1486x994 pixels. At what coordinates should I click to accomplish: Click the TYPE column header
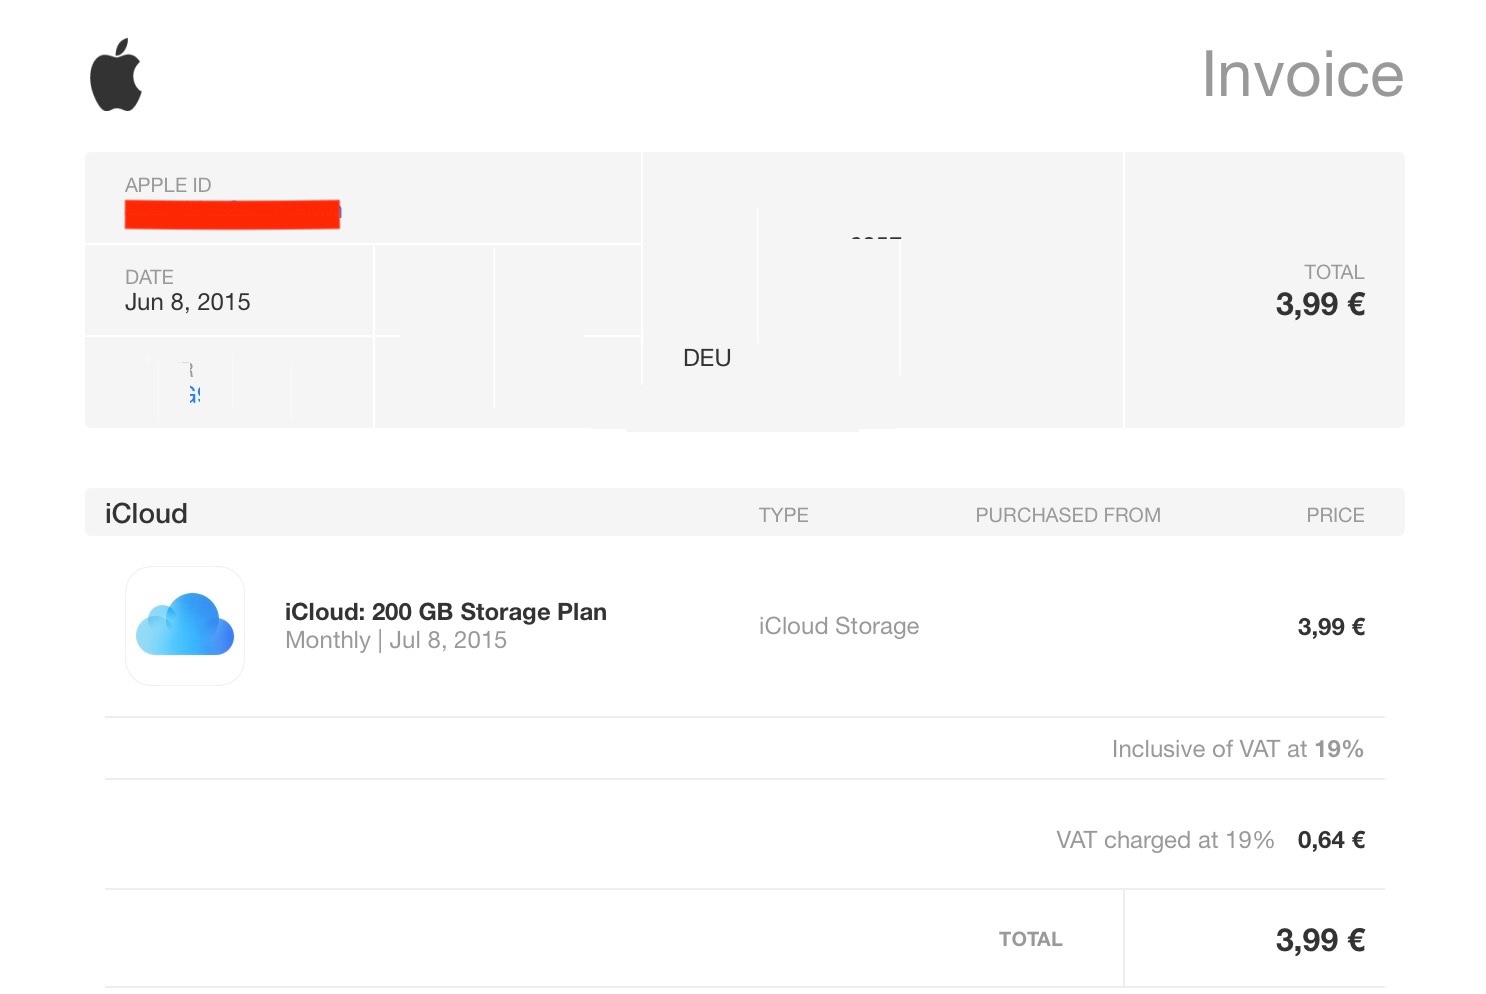point(783,515)
